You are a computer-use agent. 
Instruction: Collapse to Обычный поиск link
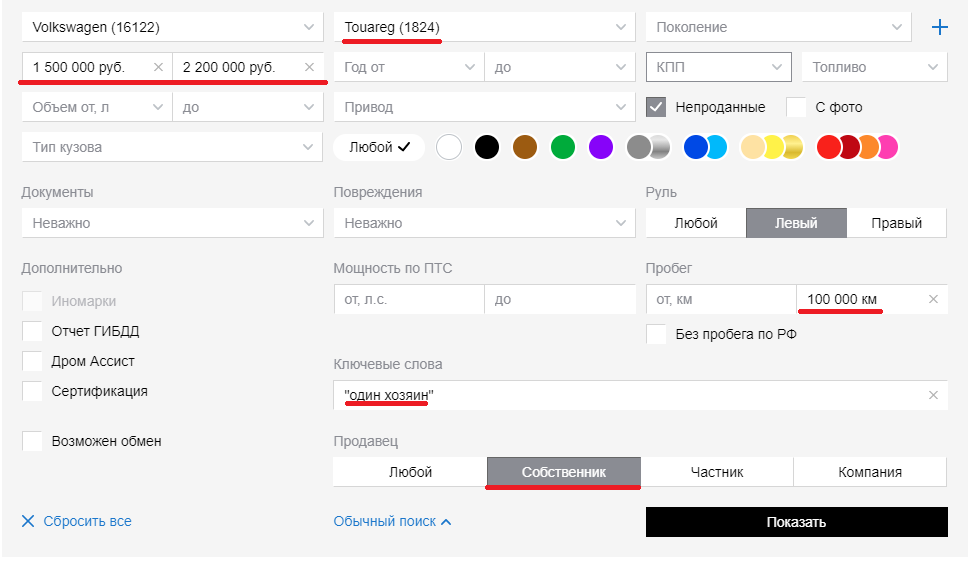coord(392,521)
